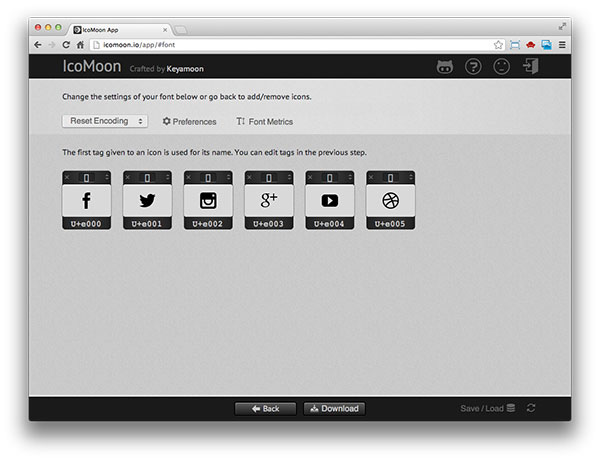Open the stepper menu on U+e001 card
Image resolution: width=600 pixels, height=461 pixels.
168,177
